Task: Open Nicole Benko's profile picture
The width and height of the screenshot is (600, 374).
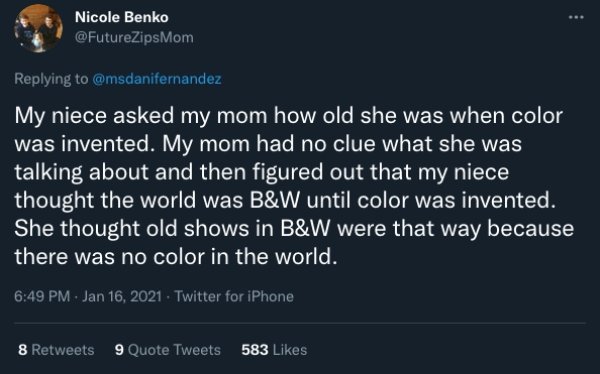Action: [38, 28]
